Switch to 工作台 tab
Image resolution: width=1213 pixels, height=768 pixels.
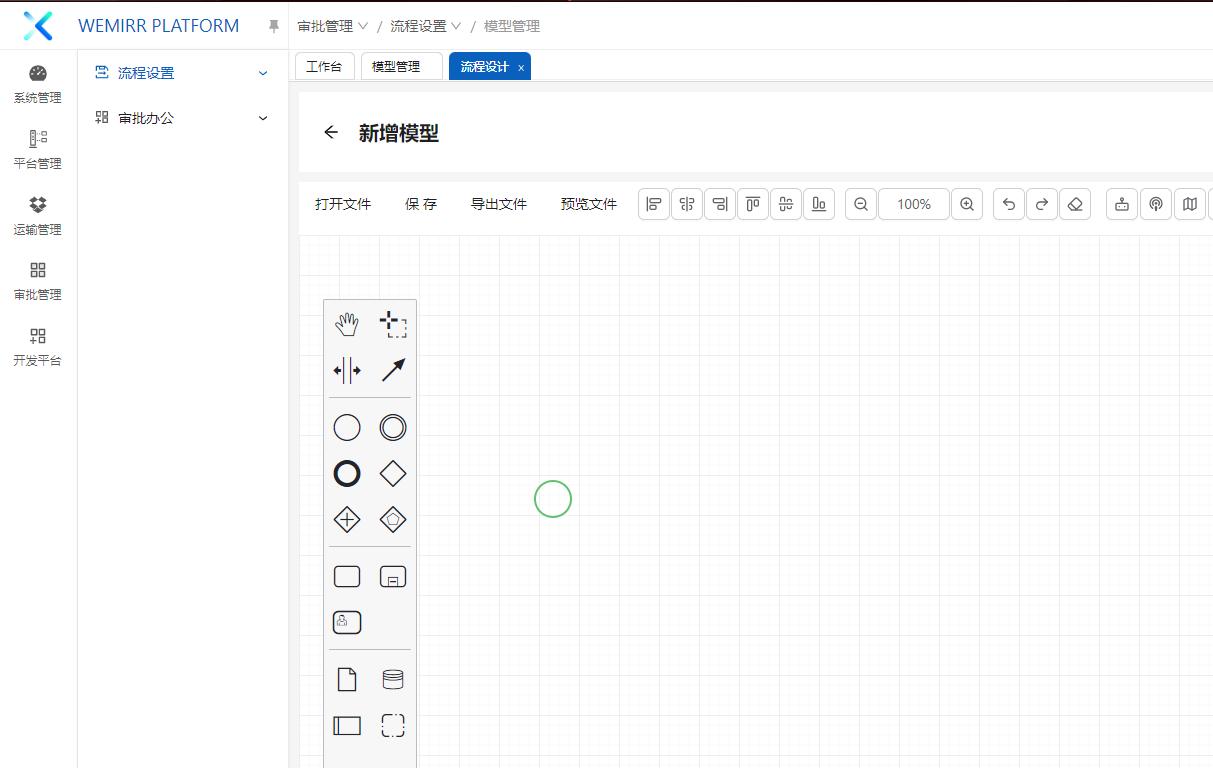coord(324,67)
